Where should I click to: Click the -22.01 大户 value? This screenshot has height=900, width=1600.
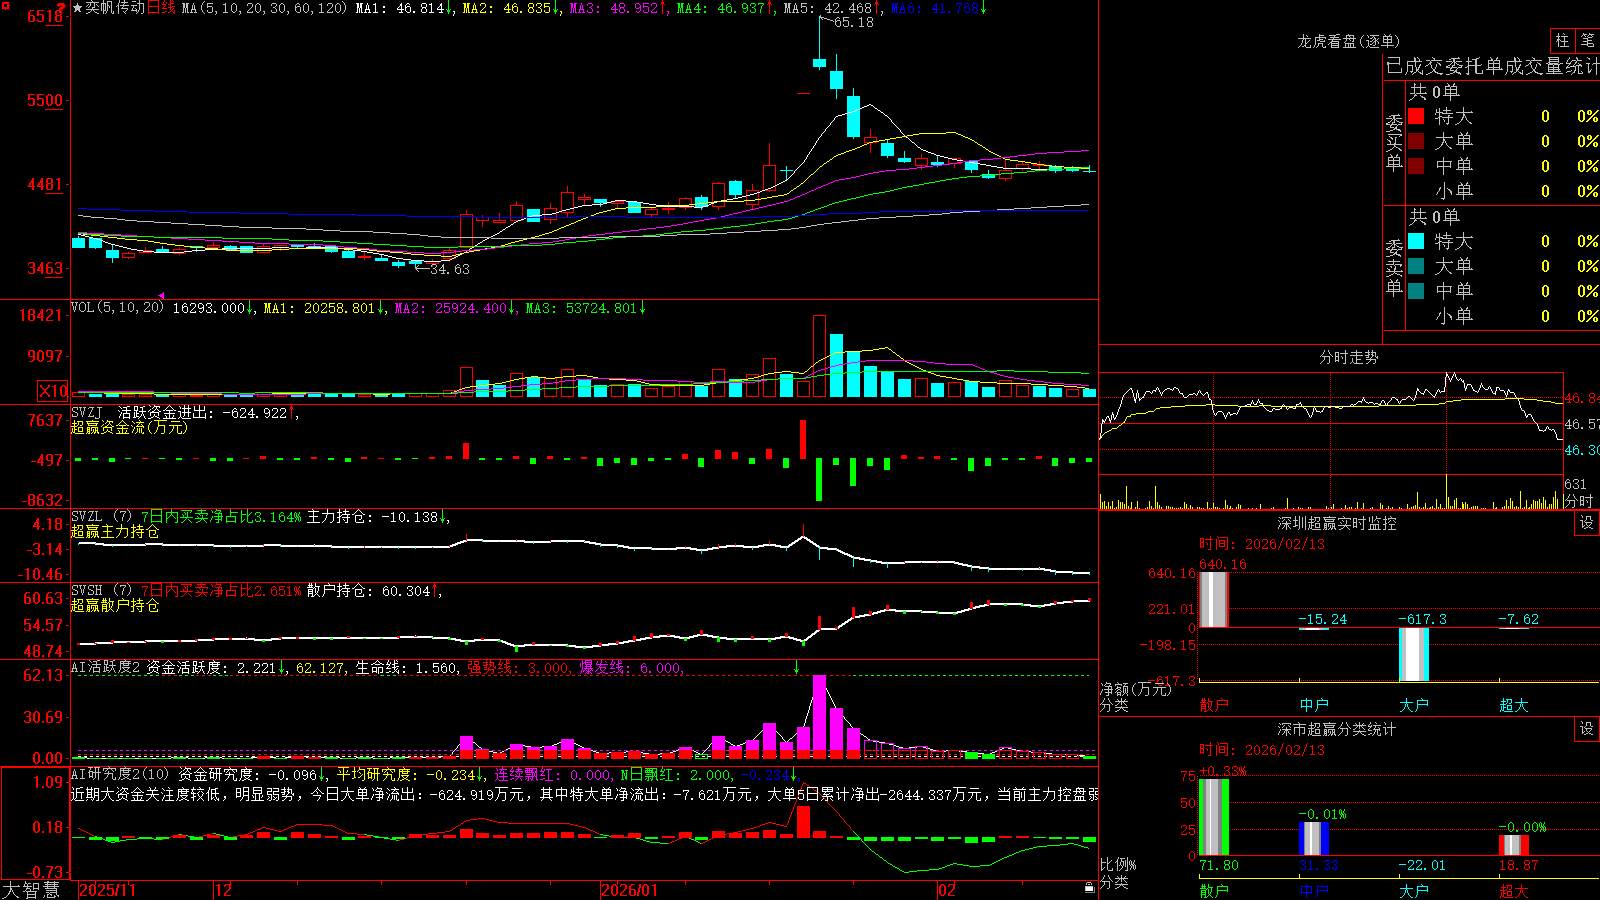coord(1422,865)
